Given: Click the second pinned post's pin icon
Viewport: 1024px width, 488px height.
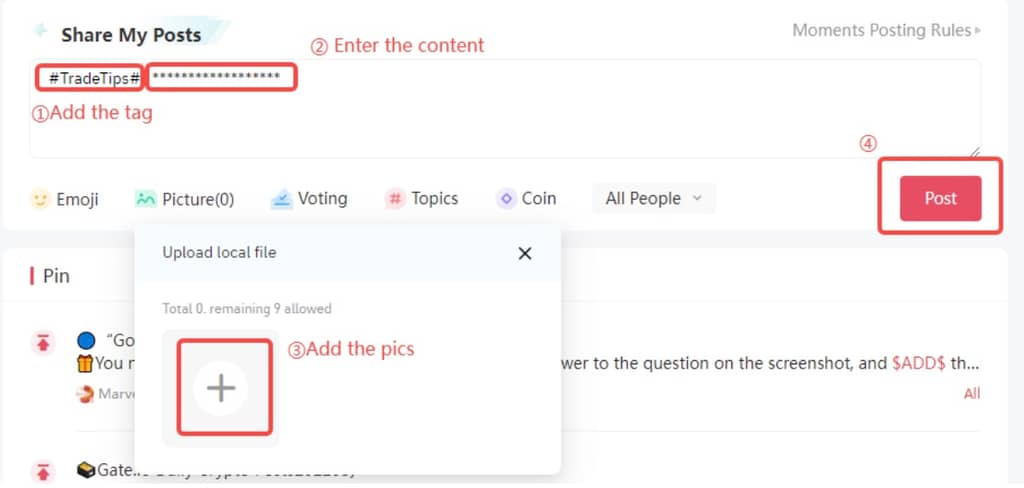Looking at the screenshot, I should (43, 470).
